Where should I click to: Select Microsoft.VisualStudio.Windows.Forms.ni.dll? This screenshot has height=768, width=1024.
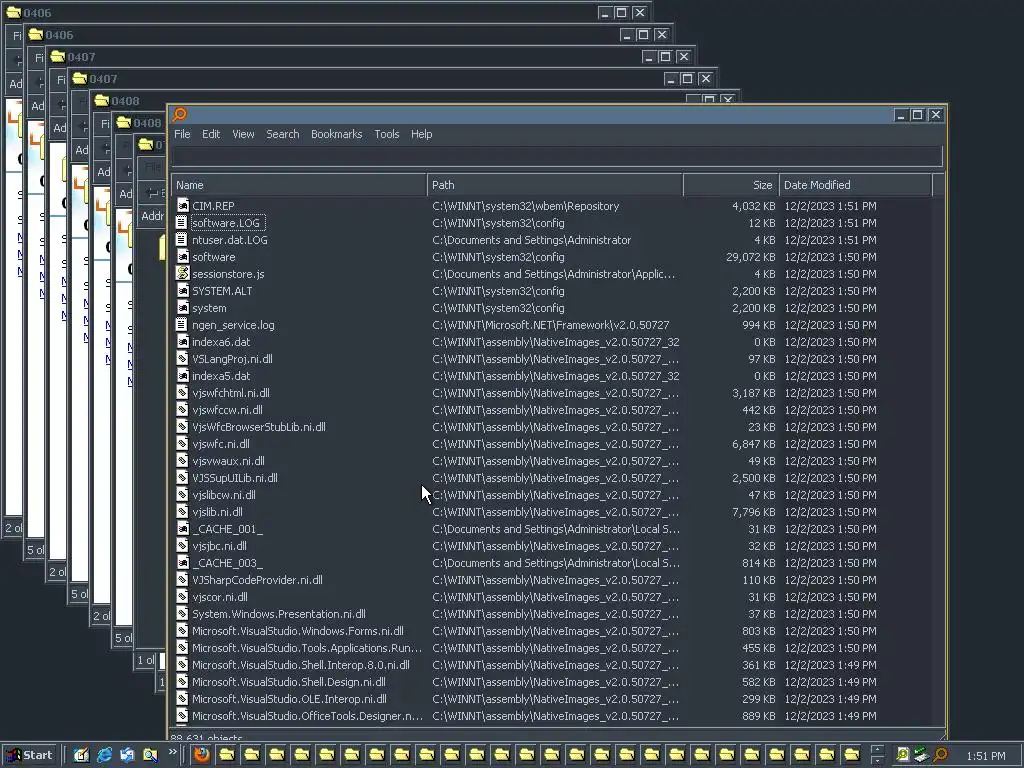298,631
